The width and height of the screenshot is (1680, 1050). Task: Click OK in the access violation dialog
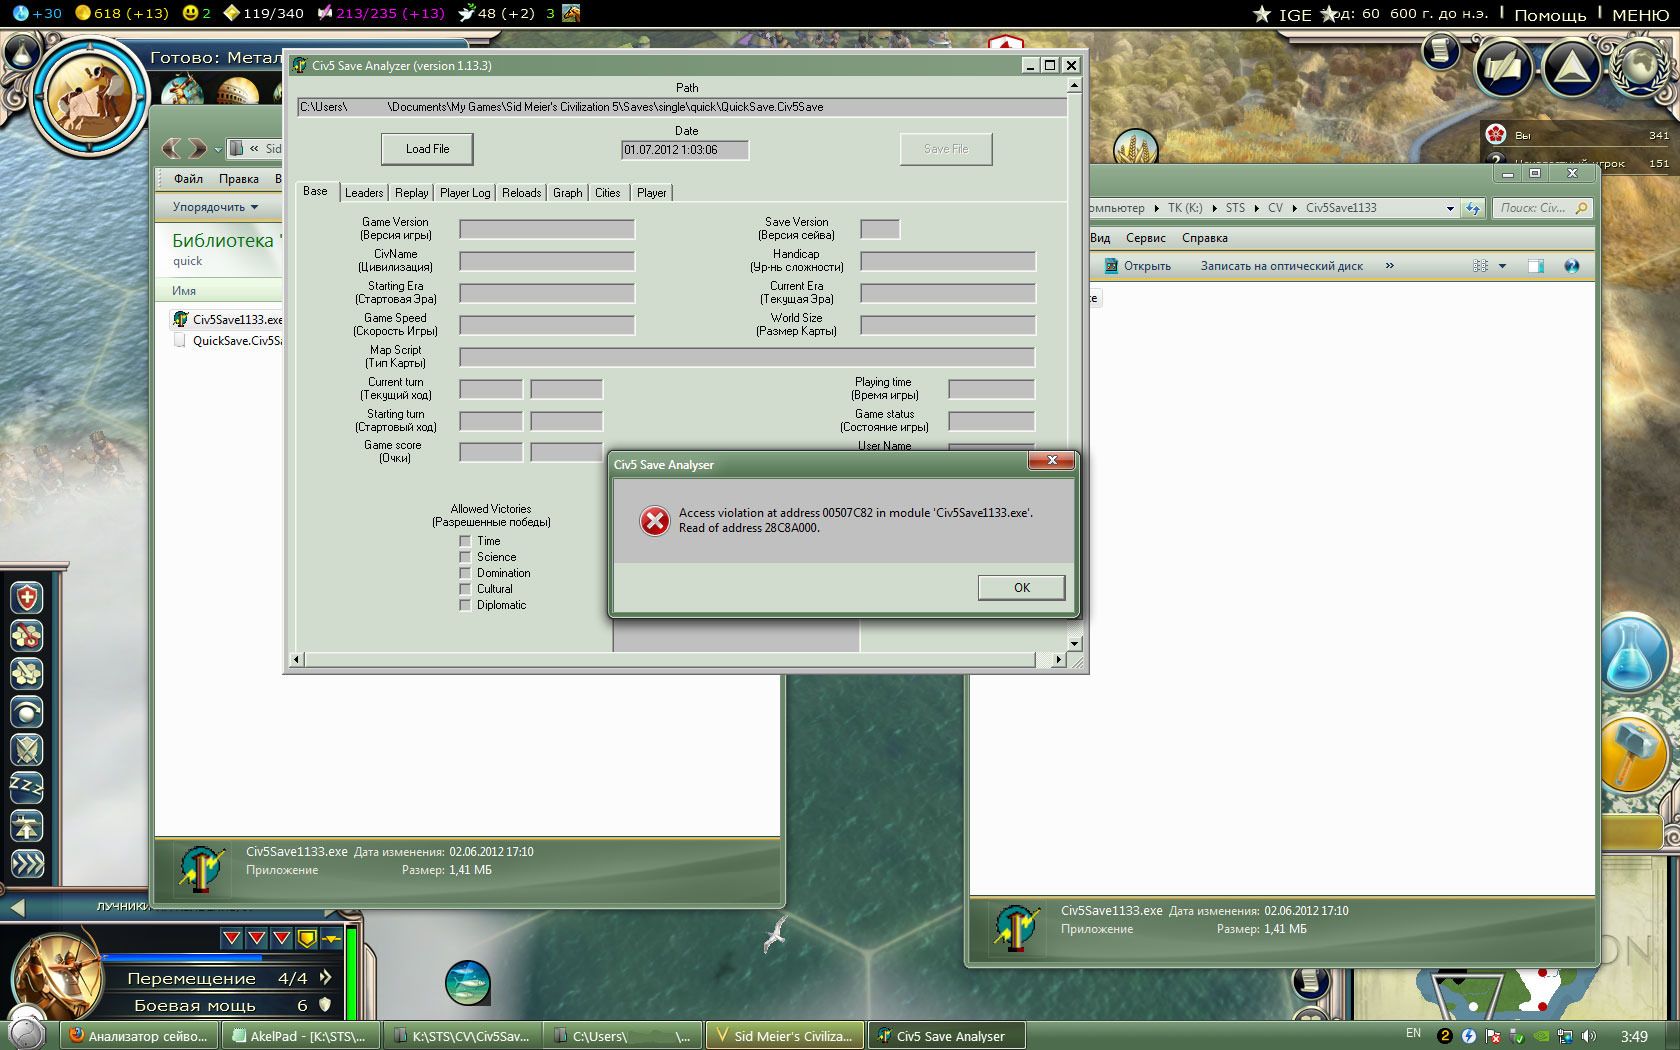click(1021, 588)
